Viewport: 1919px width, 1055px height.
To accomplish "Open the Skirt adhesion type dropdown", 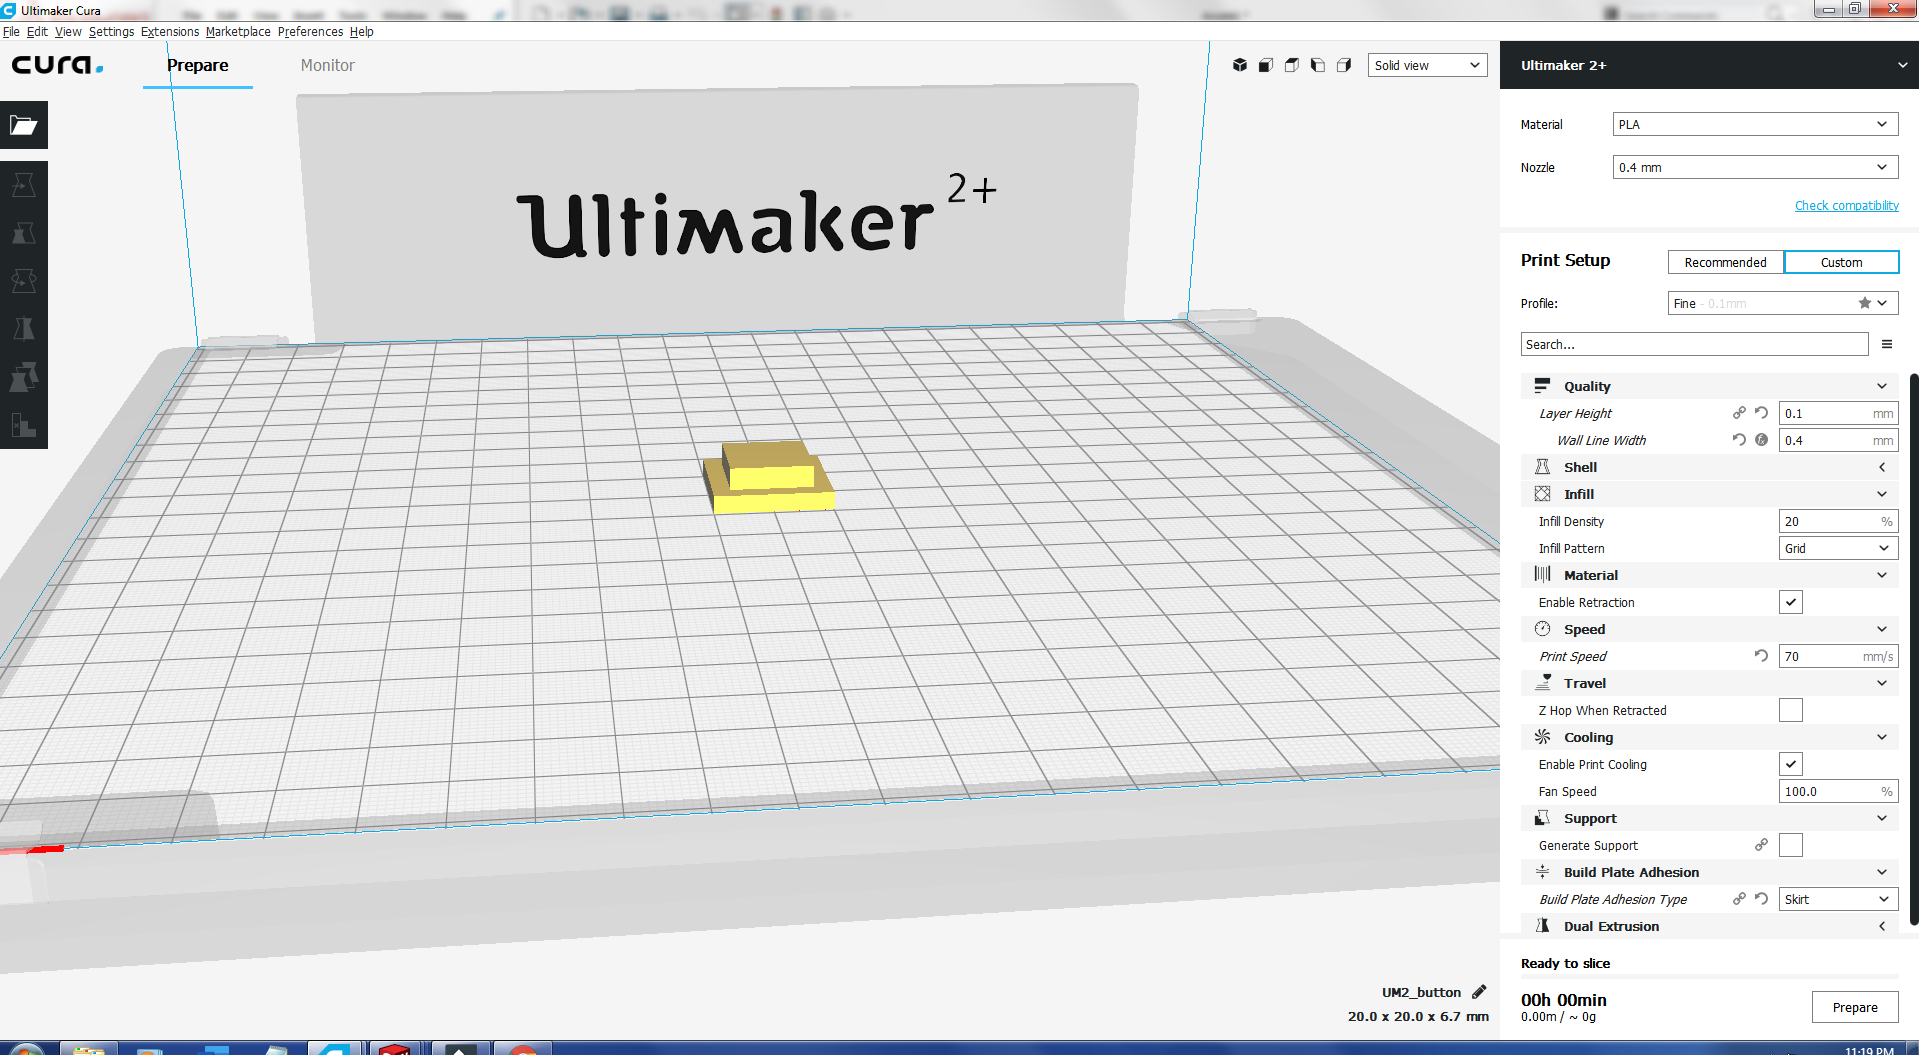I will tap(1838, 899).
